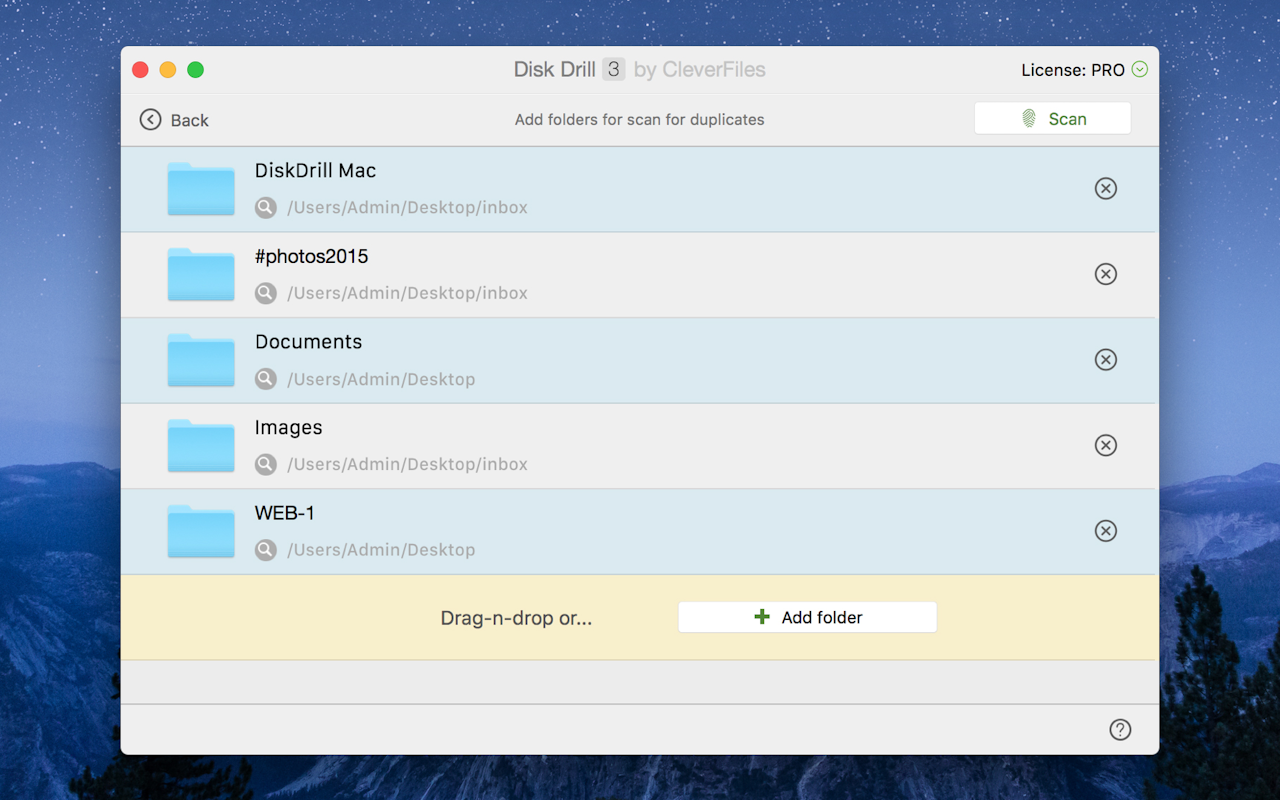
Task: Click magnifier icon under WEB-1
Action: click(265, 550)
